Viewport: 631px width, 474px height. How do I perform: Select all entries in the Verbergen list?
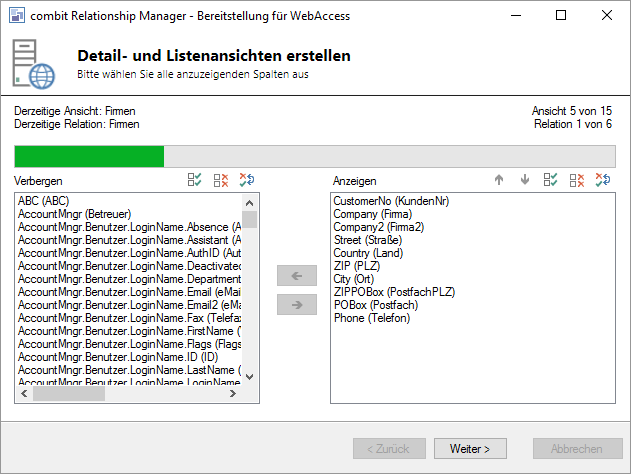(x=195, y=180)
